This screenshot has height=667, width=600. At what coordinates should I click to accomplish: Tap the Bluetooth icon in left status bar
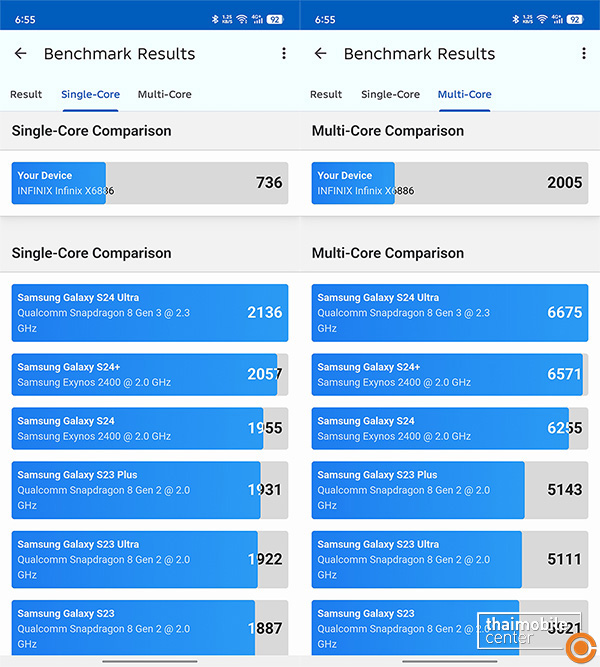[x=215, y=19]
